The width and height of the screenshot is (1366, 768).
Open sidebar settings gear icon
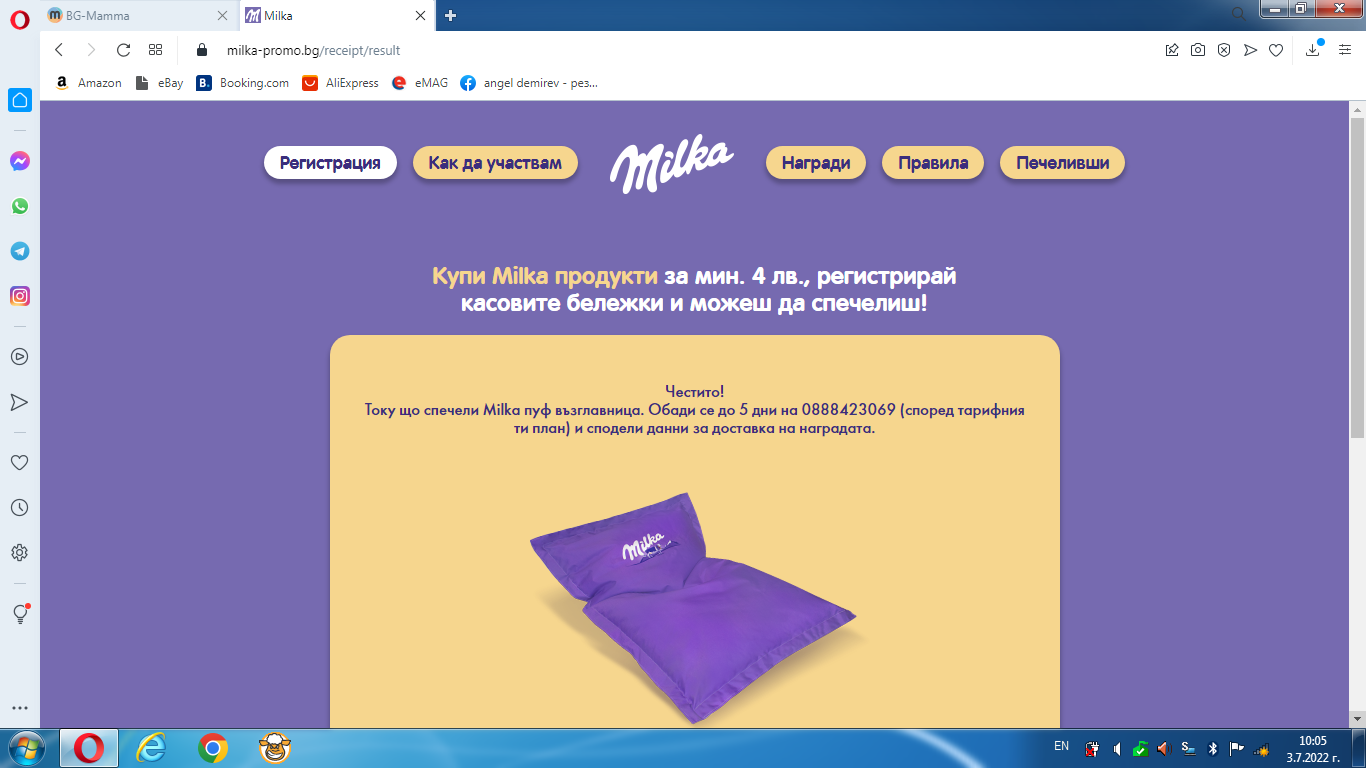tap(19, 552)
